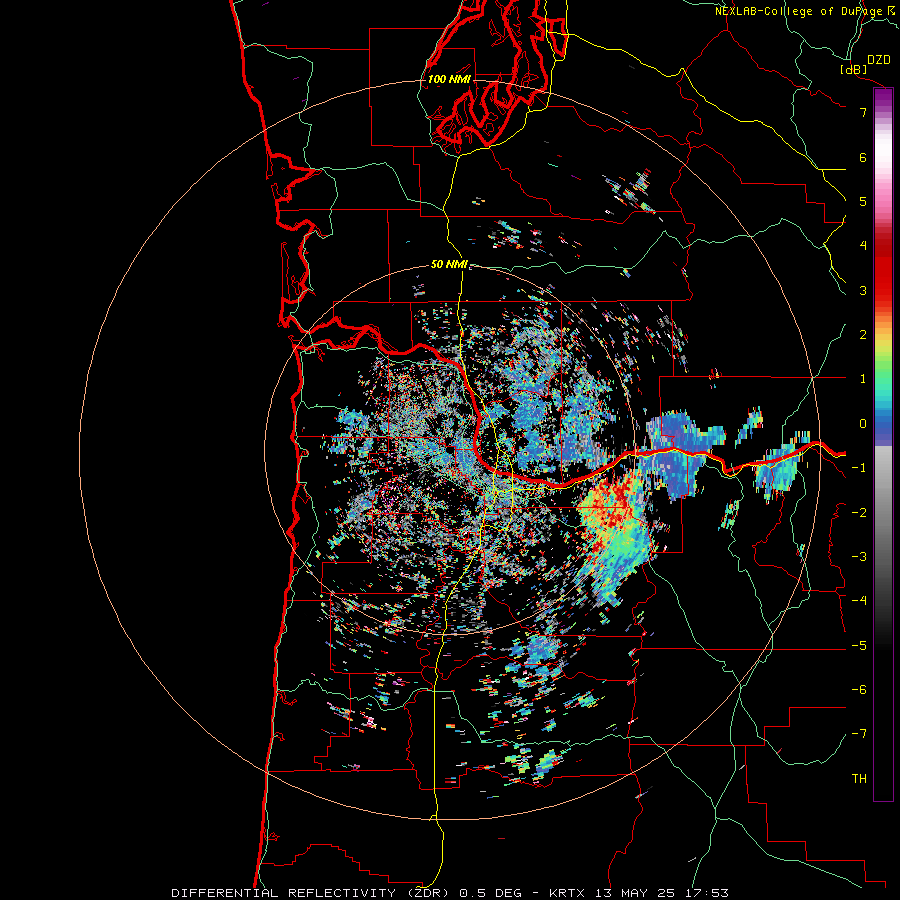Click the -7 value on the color scale
This screenshot has width=900, height=900.
coord(859,734)
